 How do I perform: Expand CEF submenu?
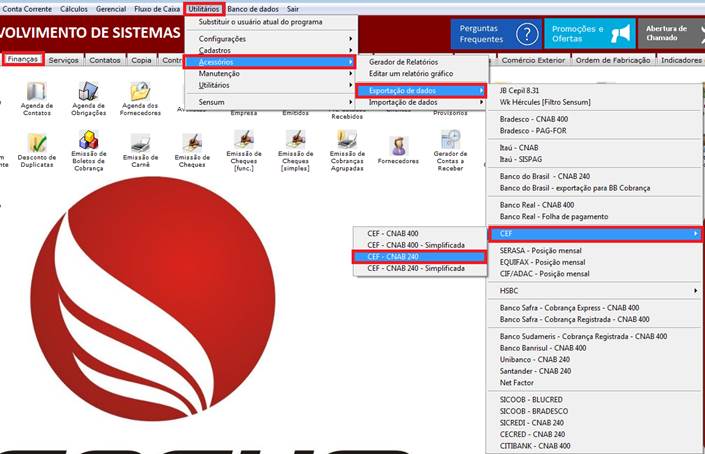point(595,234)
